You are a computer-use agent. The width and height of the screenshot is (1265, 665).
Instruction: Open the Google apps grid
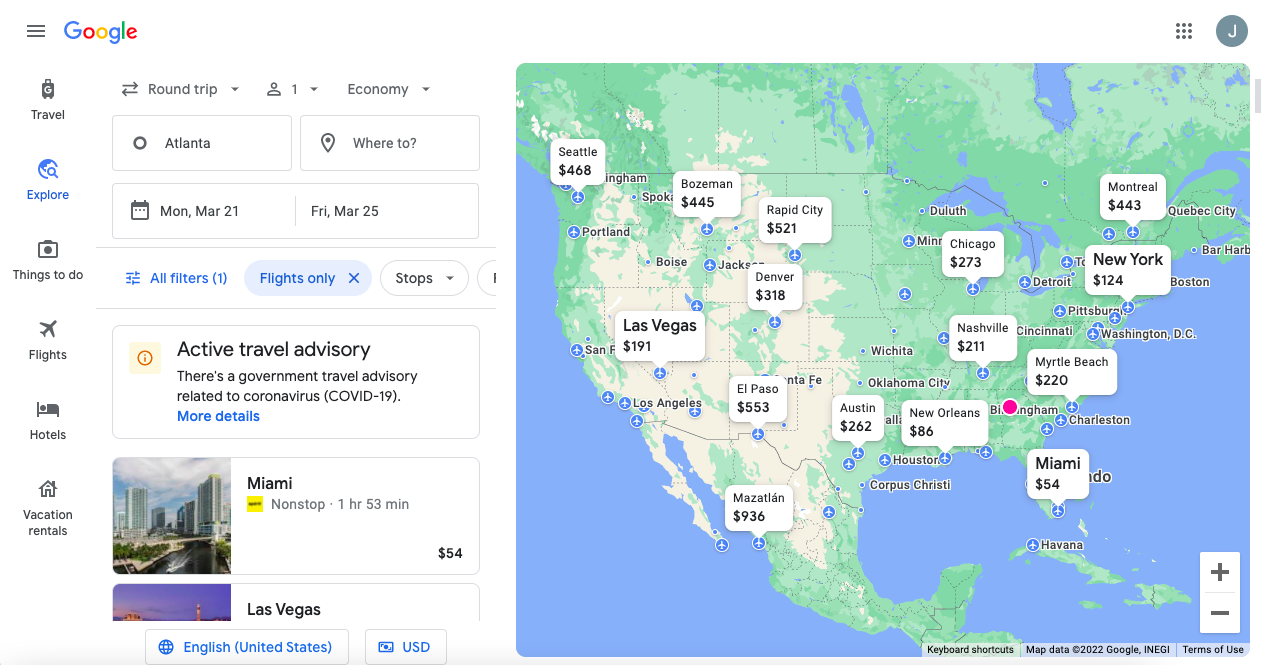(x=1184, y=31)
